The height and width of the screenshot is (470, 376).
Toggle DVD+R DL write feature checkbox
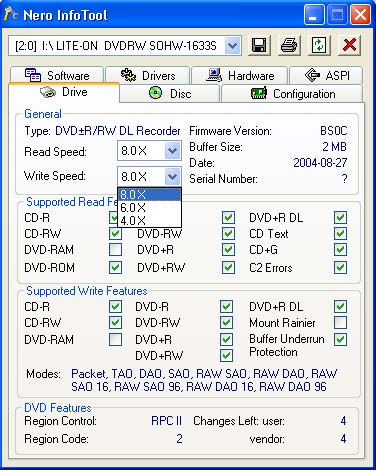point(340,306)
